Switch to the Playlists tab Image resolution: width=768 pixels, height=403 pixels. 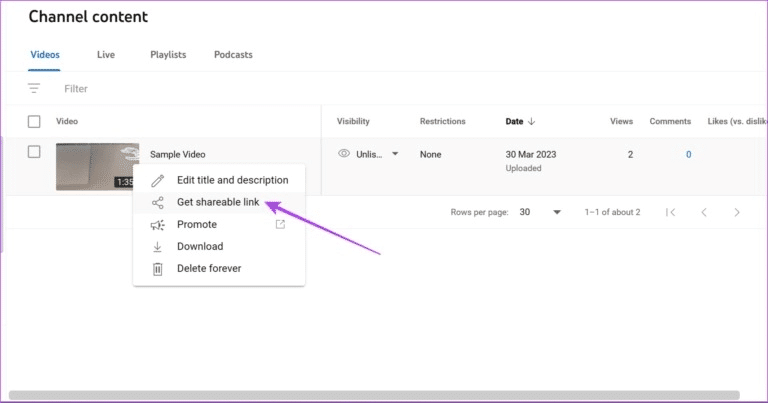[168, 55]
